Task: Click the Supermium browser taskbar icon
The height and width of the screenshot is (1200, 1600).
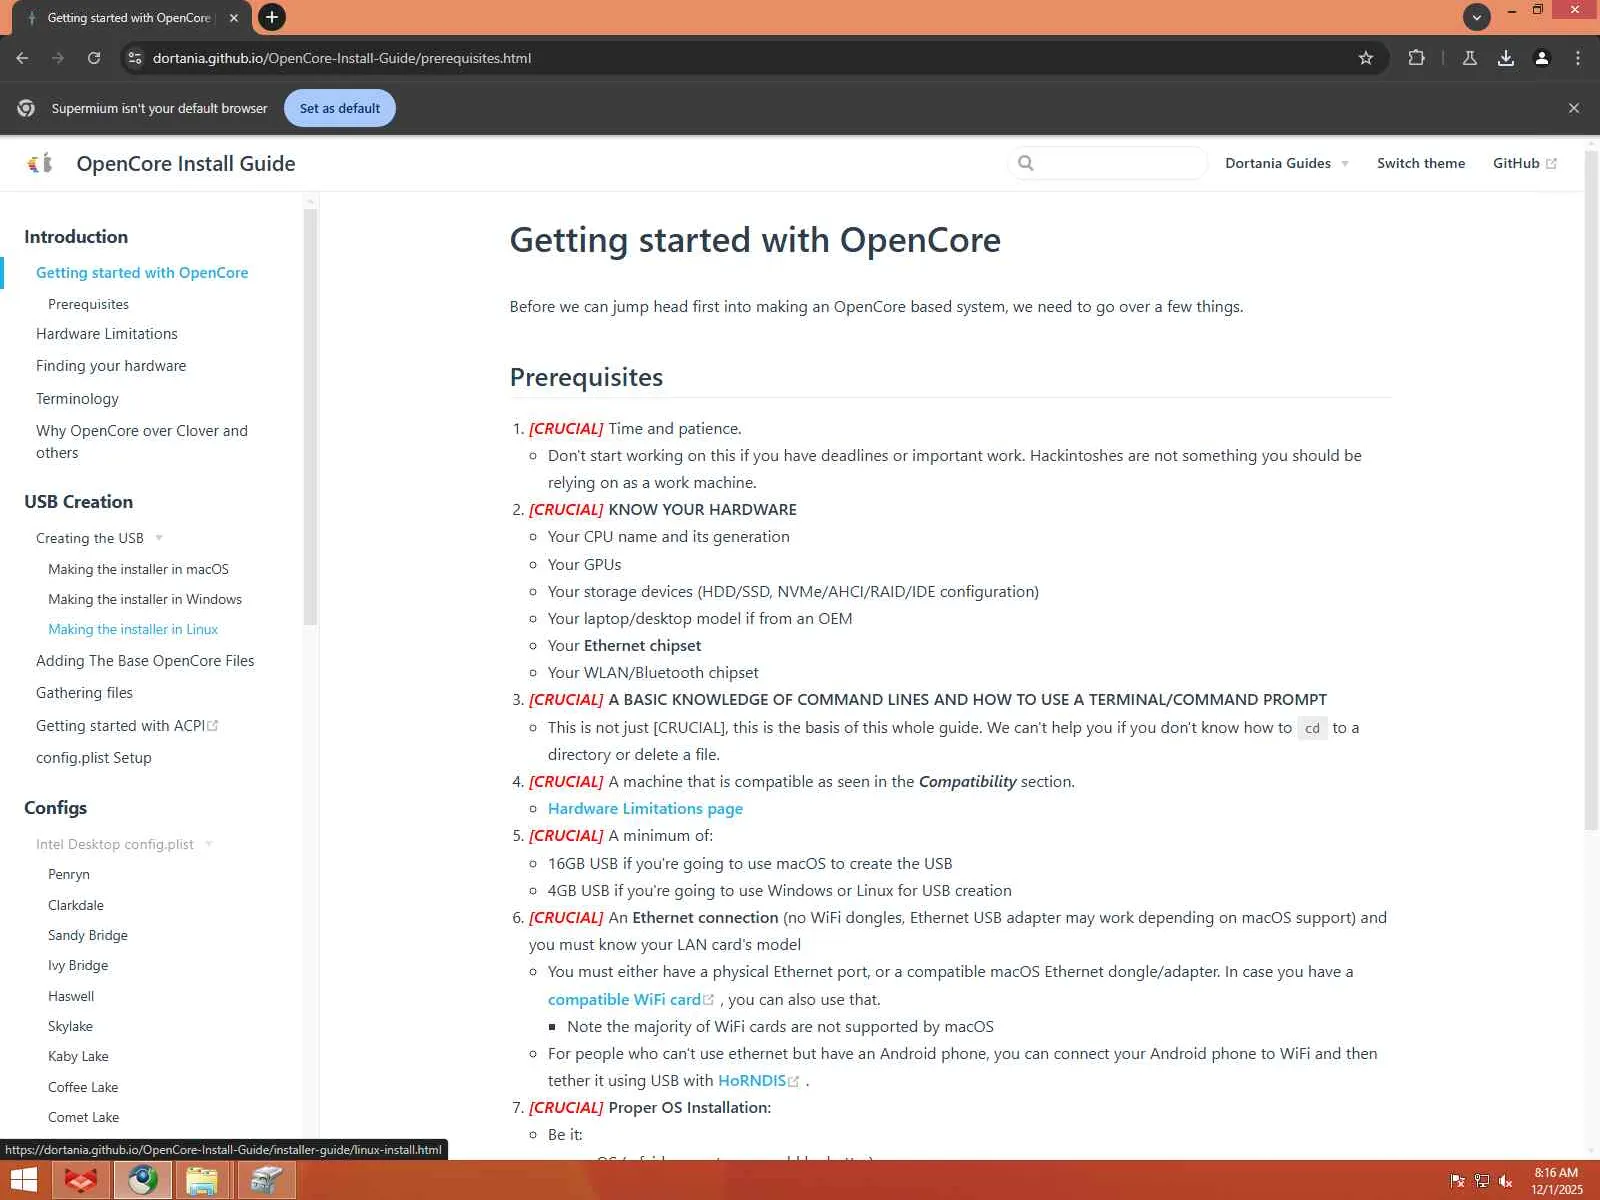Action: coord(143,1181)
